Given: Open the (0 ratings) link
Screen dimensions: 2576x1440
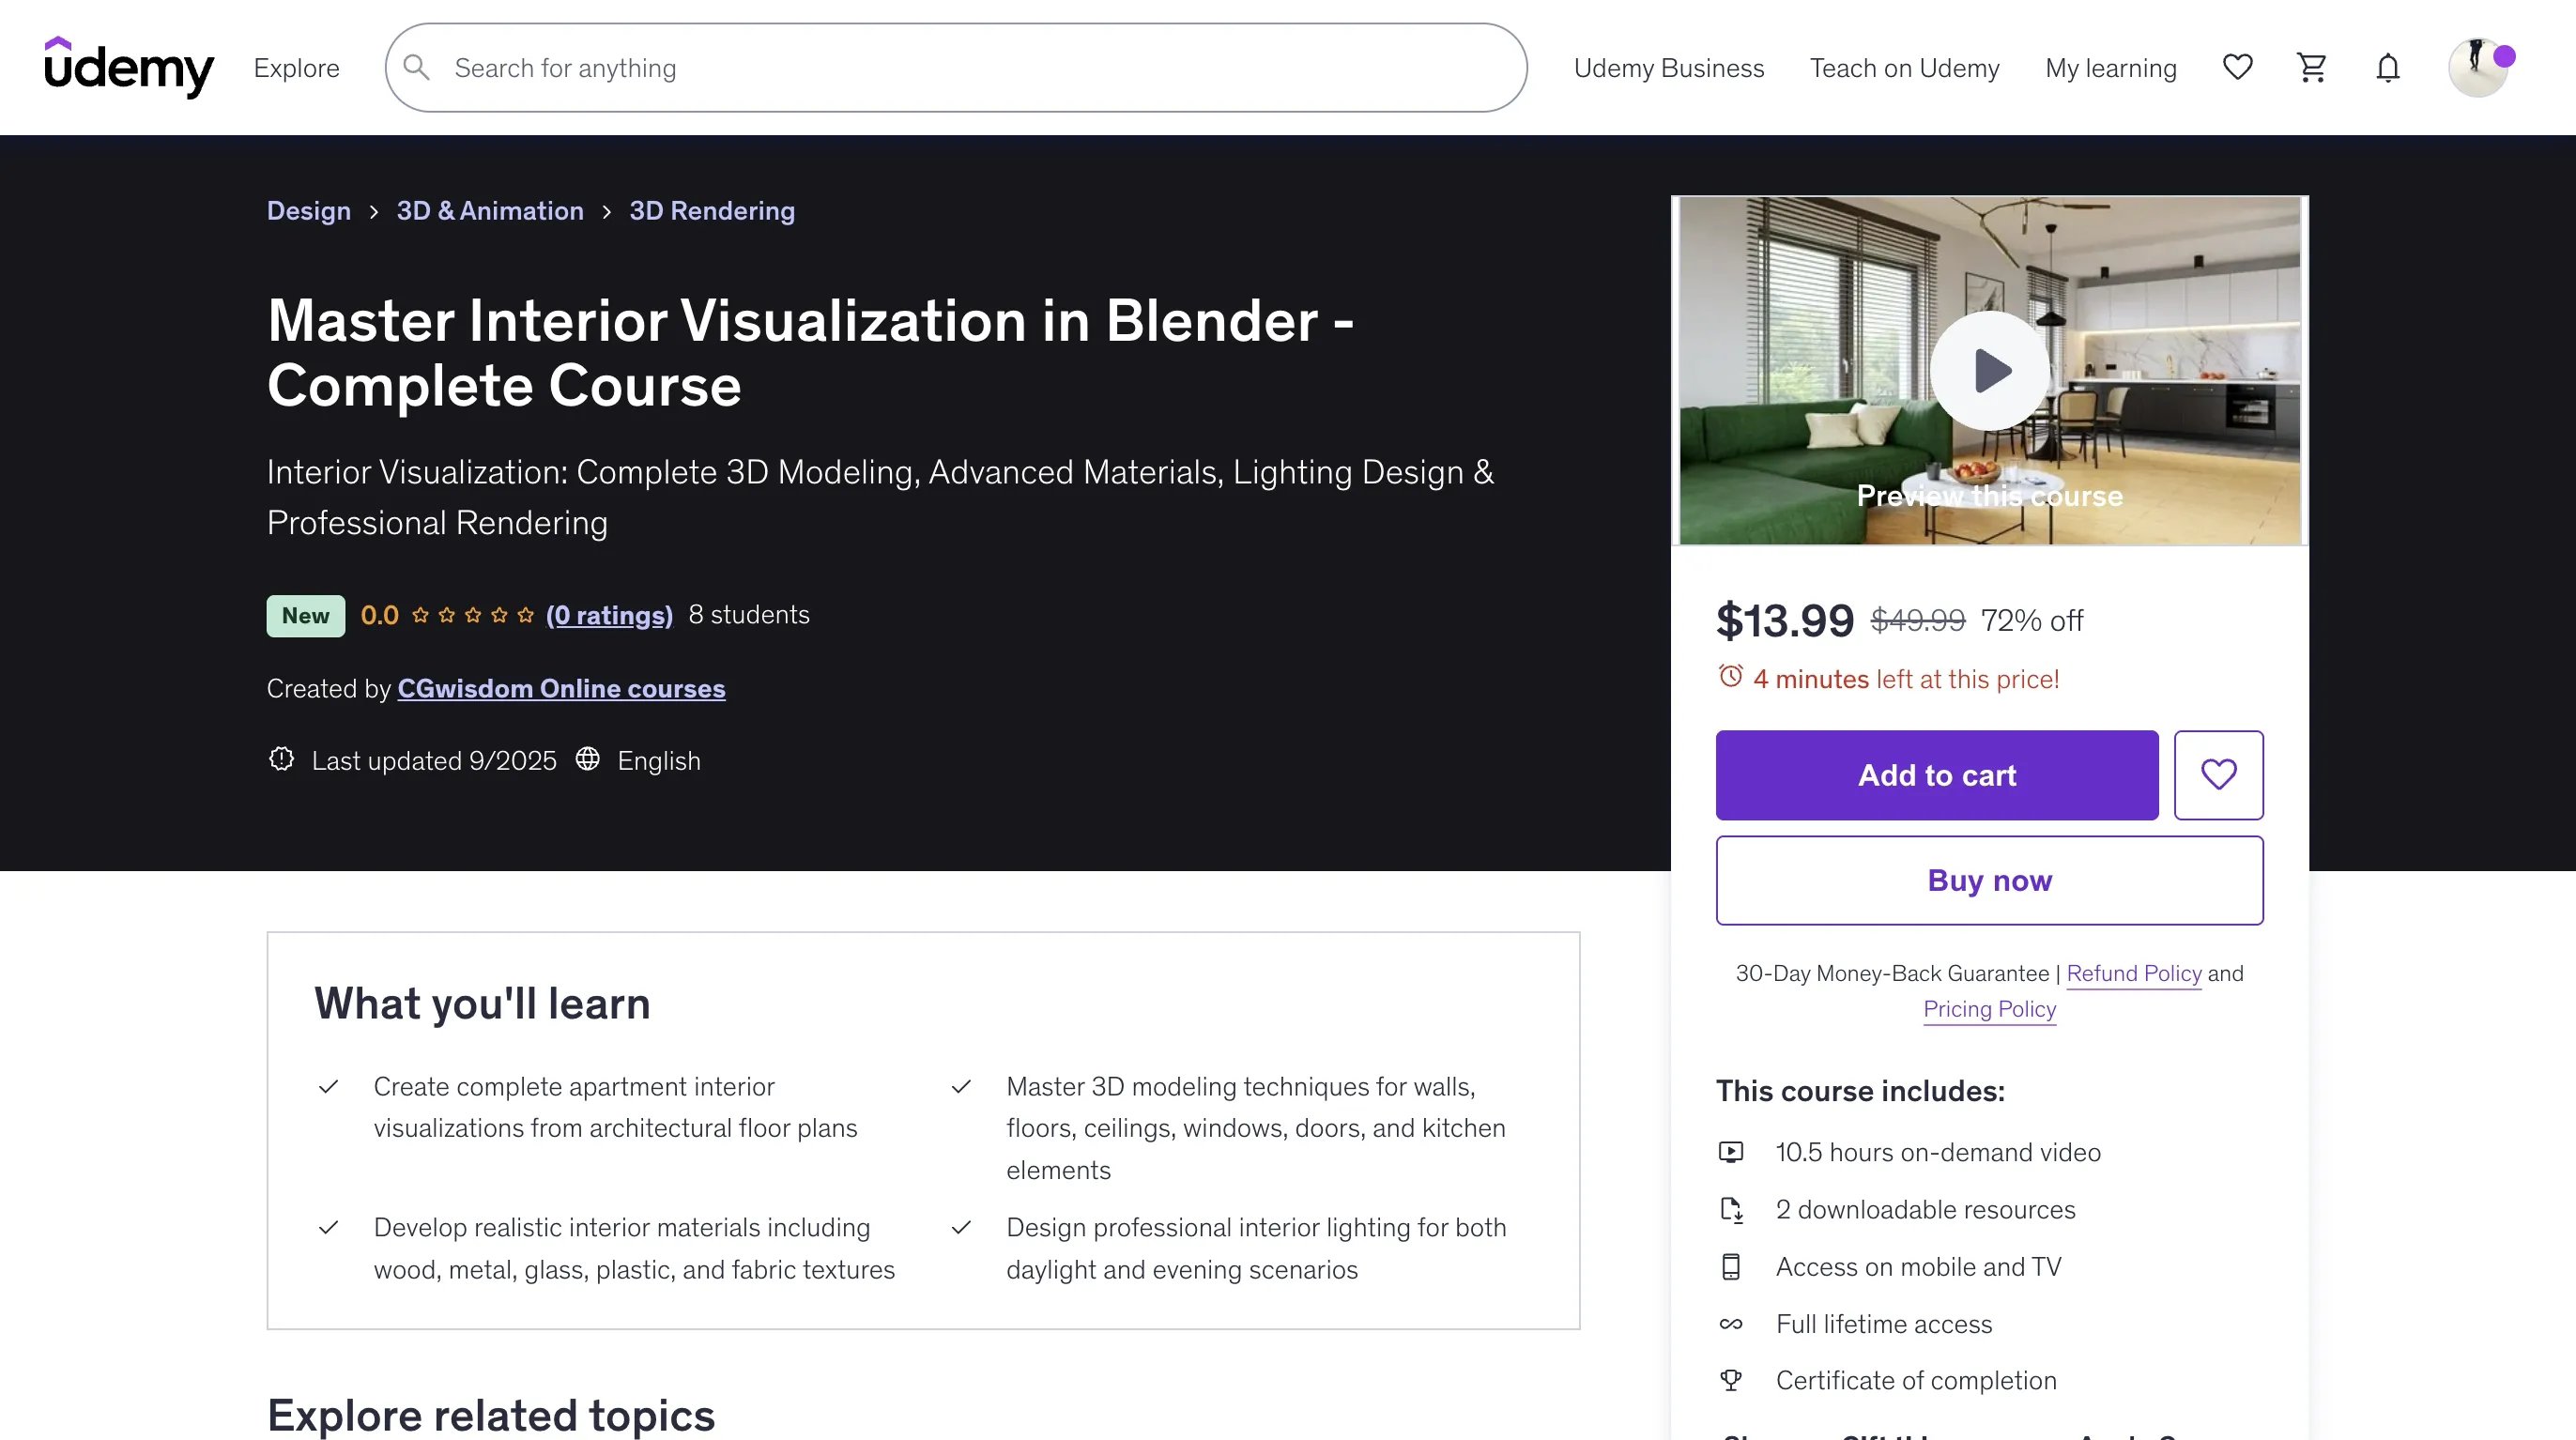Looking at the screenshot, I should (609, 615).
